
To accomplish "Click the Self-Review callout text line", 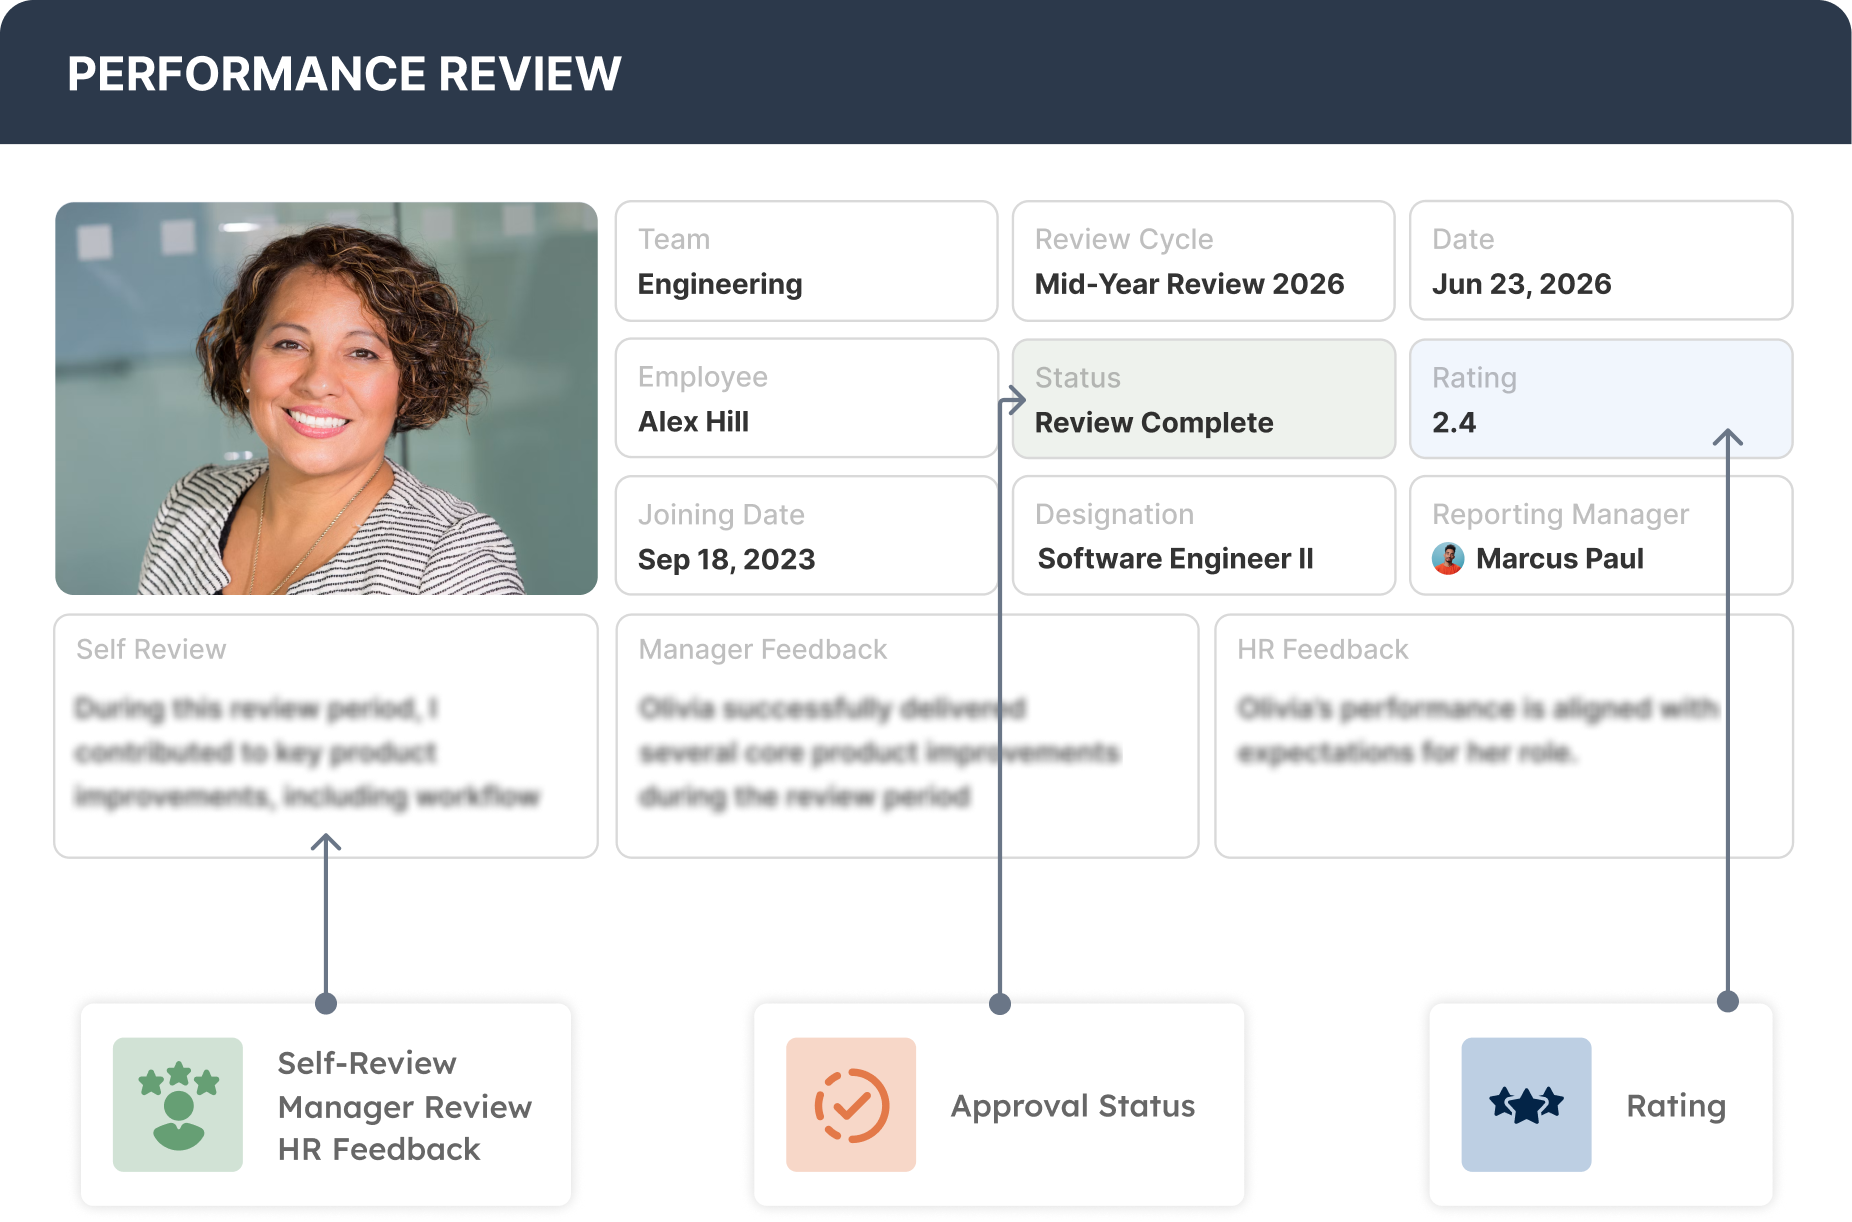I will point(367,1063).
